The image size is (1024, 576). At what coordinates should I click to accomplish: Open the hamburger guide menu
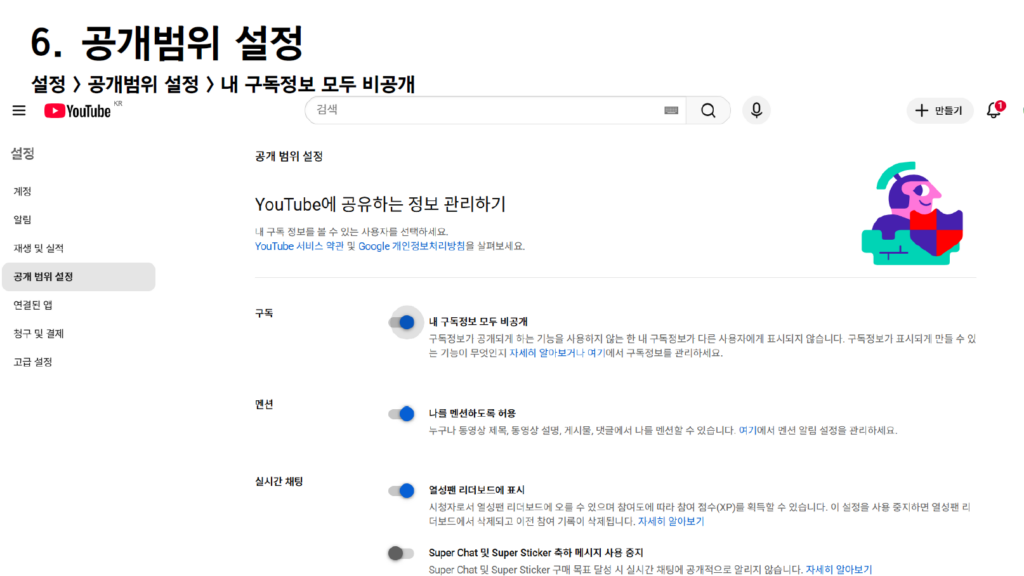(19, 110)
